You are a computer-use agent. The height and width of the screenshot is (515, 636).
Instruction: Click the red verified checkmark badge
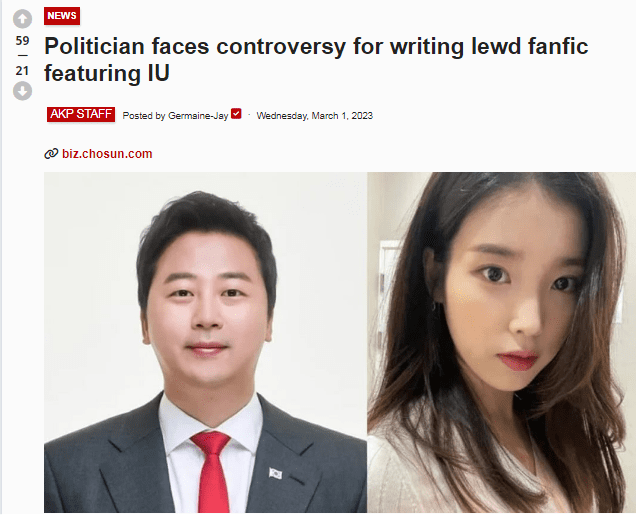tap(236, 114)
